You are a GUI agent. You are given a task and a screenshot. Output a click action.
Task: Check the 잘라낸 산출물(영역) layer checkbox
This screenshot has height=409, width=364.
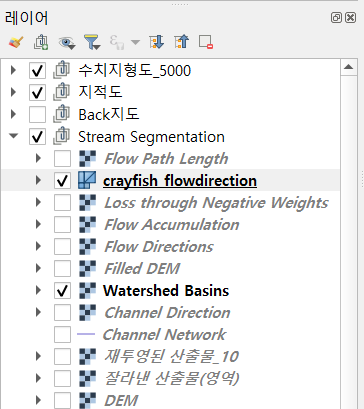[x=62, y=378]
